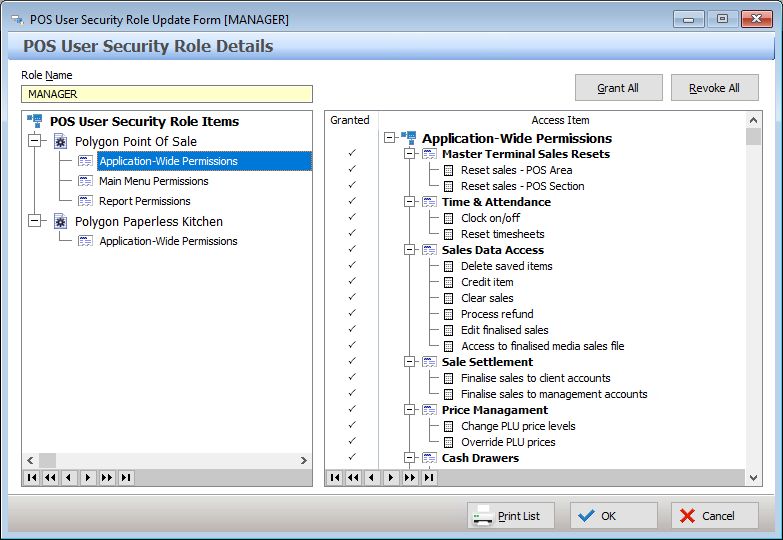This screenshot has width=783, height=540.
Task: Click the Polygon Paperless Kitchen gear icon
Action: pyautogui.click(x=60, y=221)
